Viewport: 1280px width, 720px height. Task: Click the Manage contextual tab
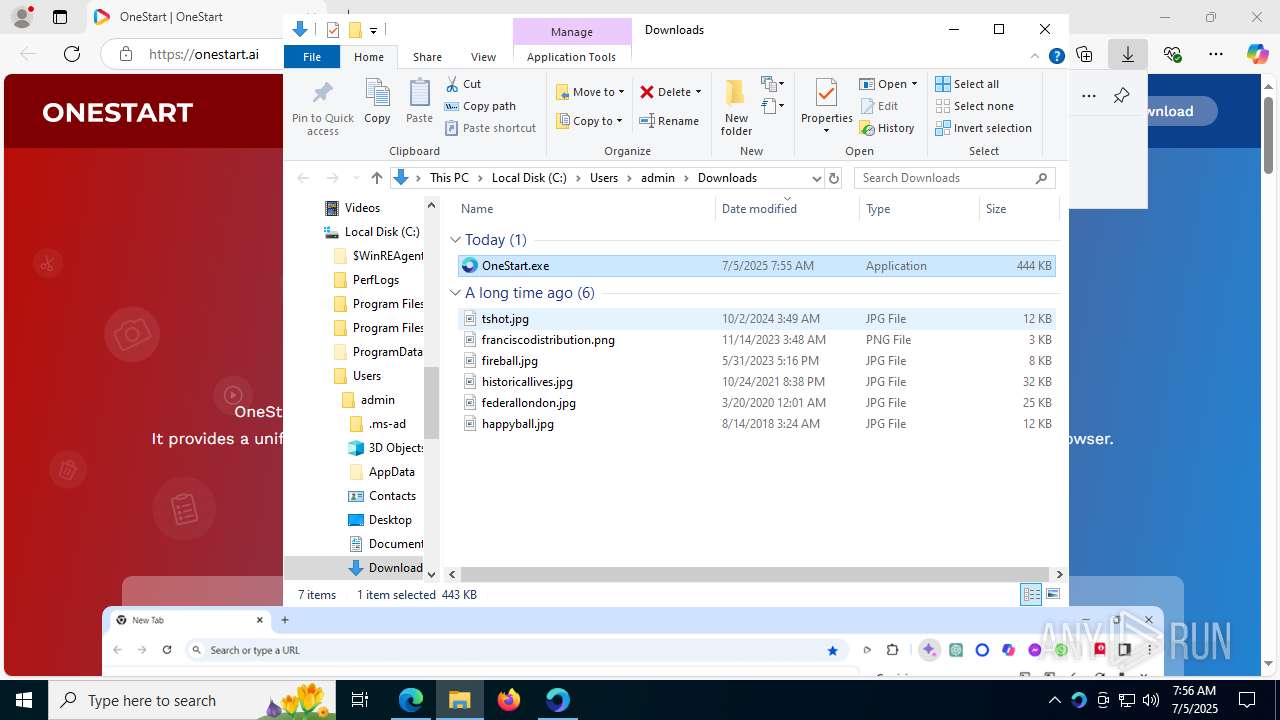(x=571, y=32)
